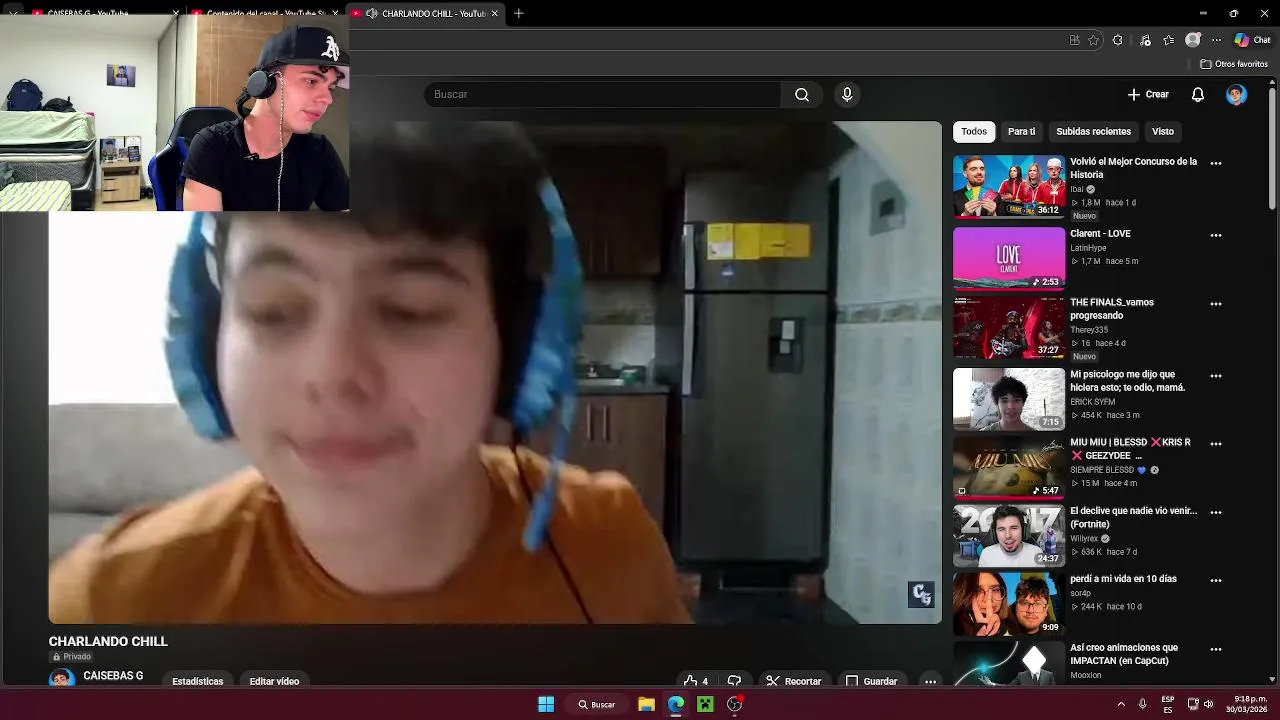Open the browser extensions puzzle icon
This screenshot has height=720, width=1280.
(1118, 40)
